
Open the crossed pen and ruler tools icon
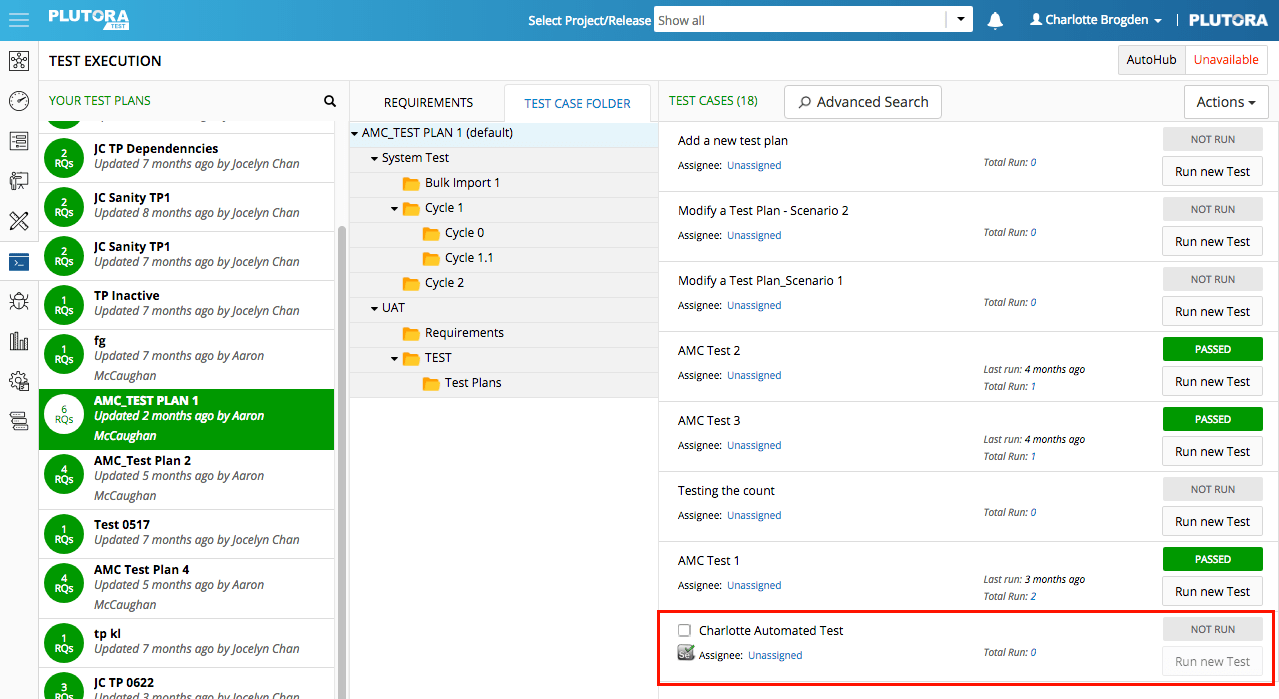coord(18,220)
